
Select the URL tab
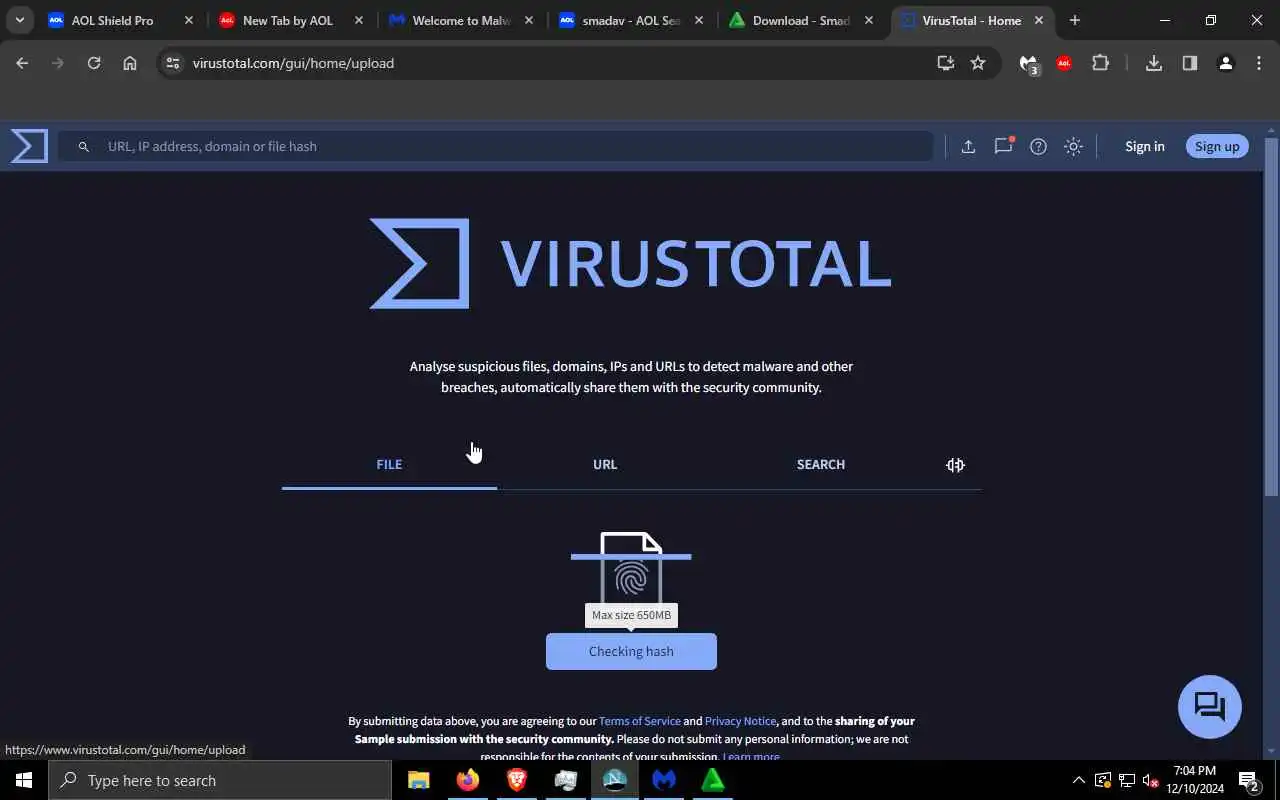point(605,464)
